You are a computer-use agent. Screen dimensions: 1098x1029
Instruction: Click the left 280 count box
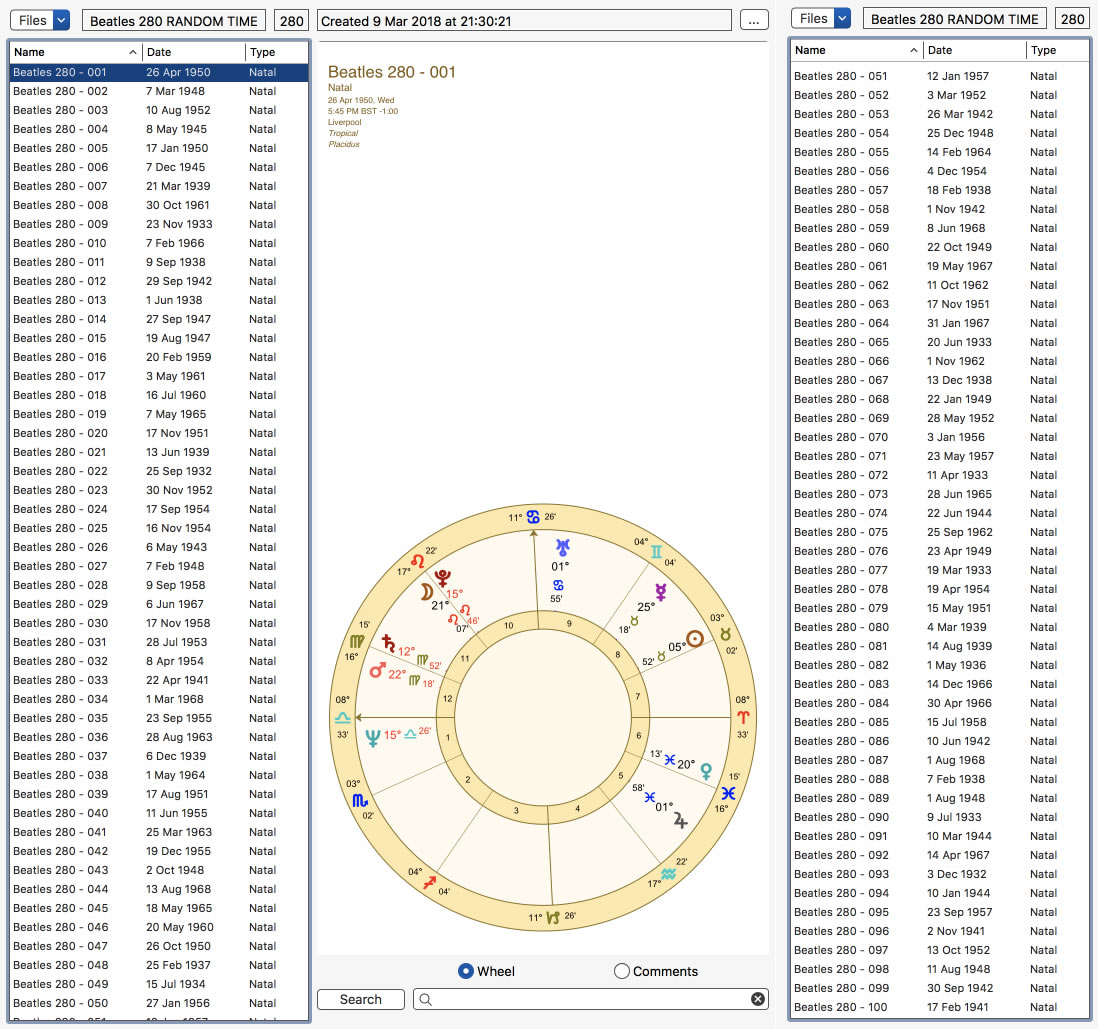291,21
